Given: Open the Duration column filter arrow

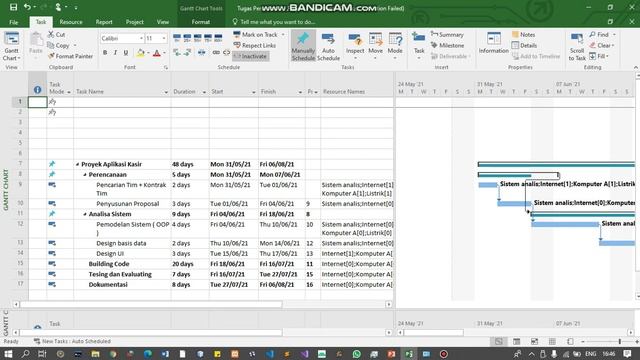Looking at the screenshot, I should 204,92.
